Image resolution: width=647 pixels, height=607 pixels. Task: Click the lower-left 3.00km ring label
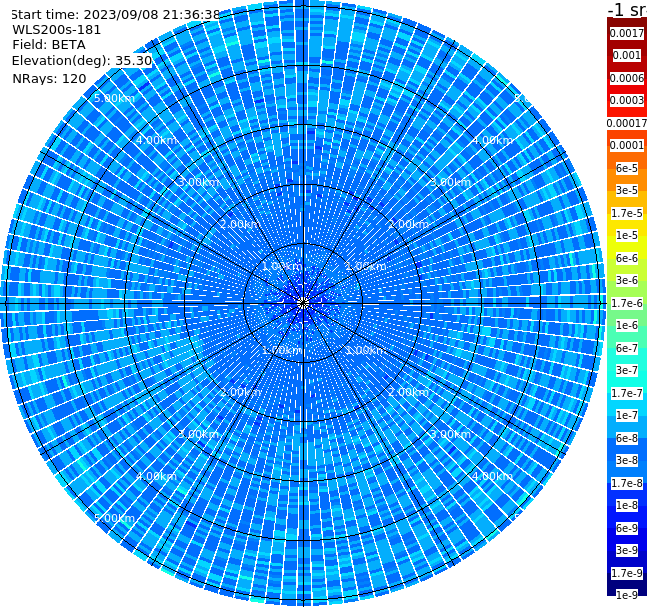tap(198, 434)
